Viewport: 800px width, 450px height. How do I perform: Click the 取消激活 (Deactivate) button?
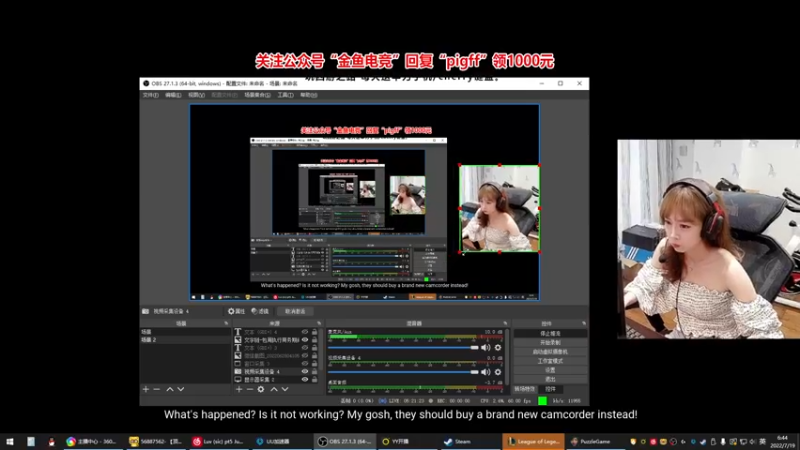(x=295, y=311)
